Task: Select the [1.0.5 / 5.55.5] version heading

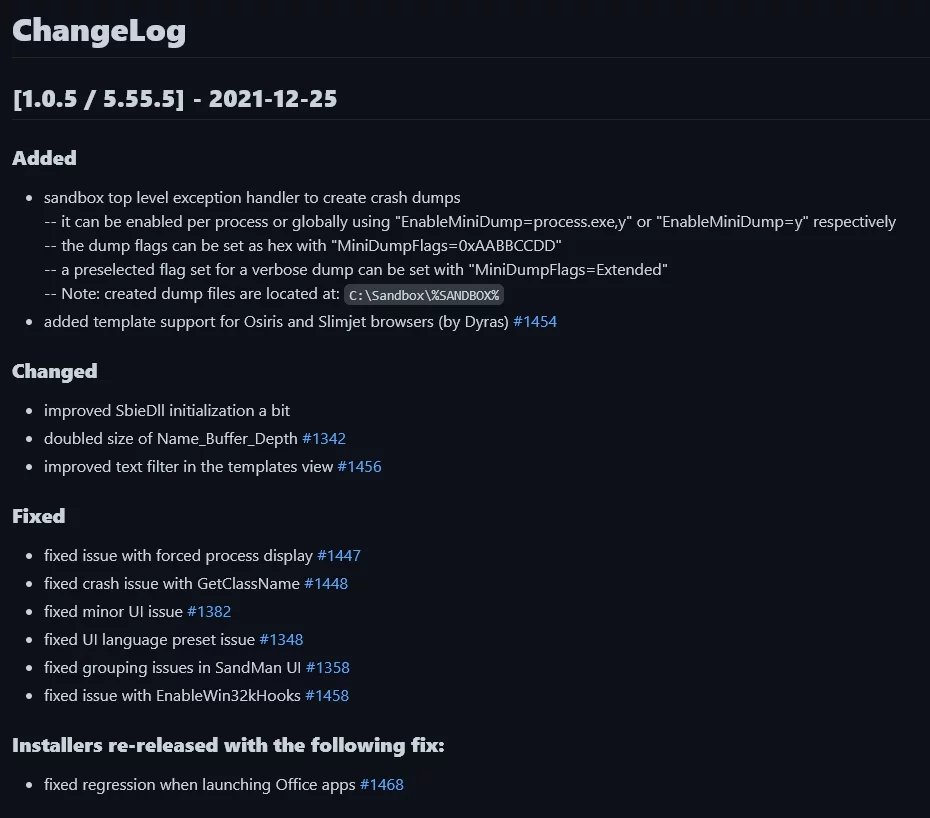Action: [x=174, y=98]
